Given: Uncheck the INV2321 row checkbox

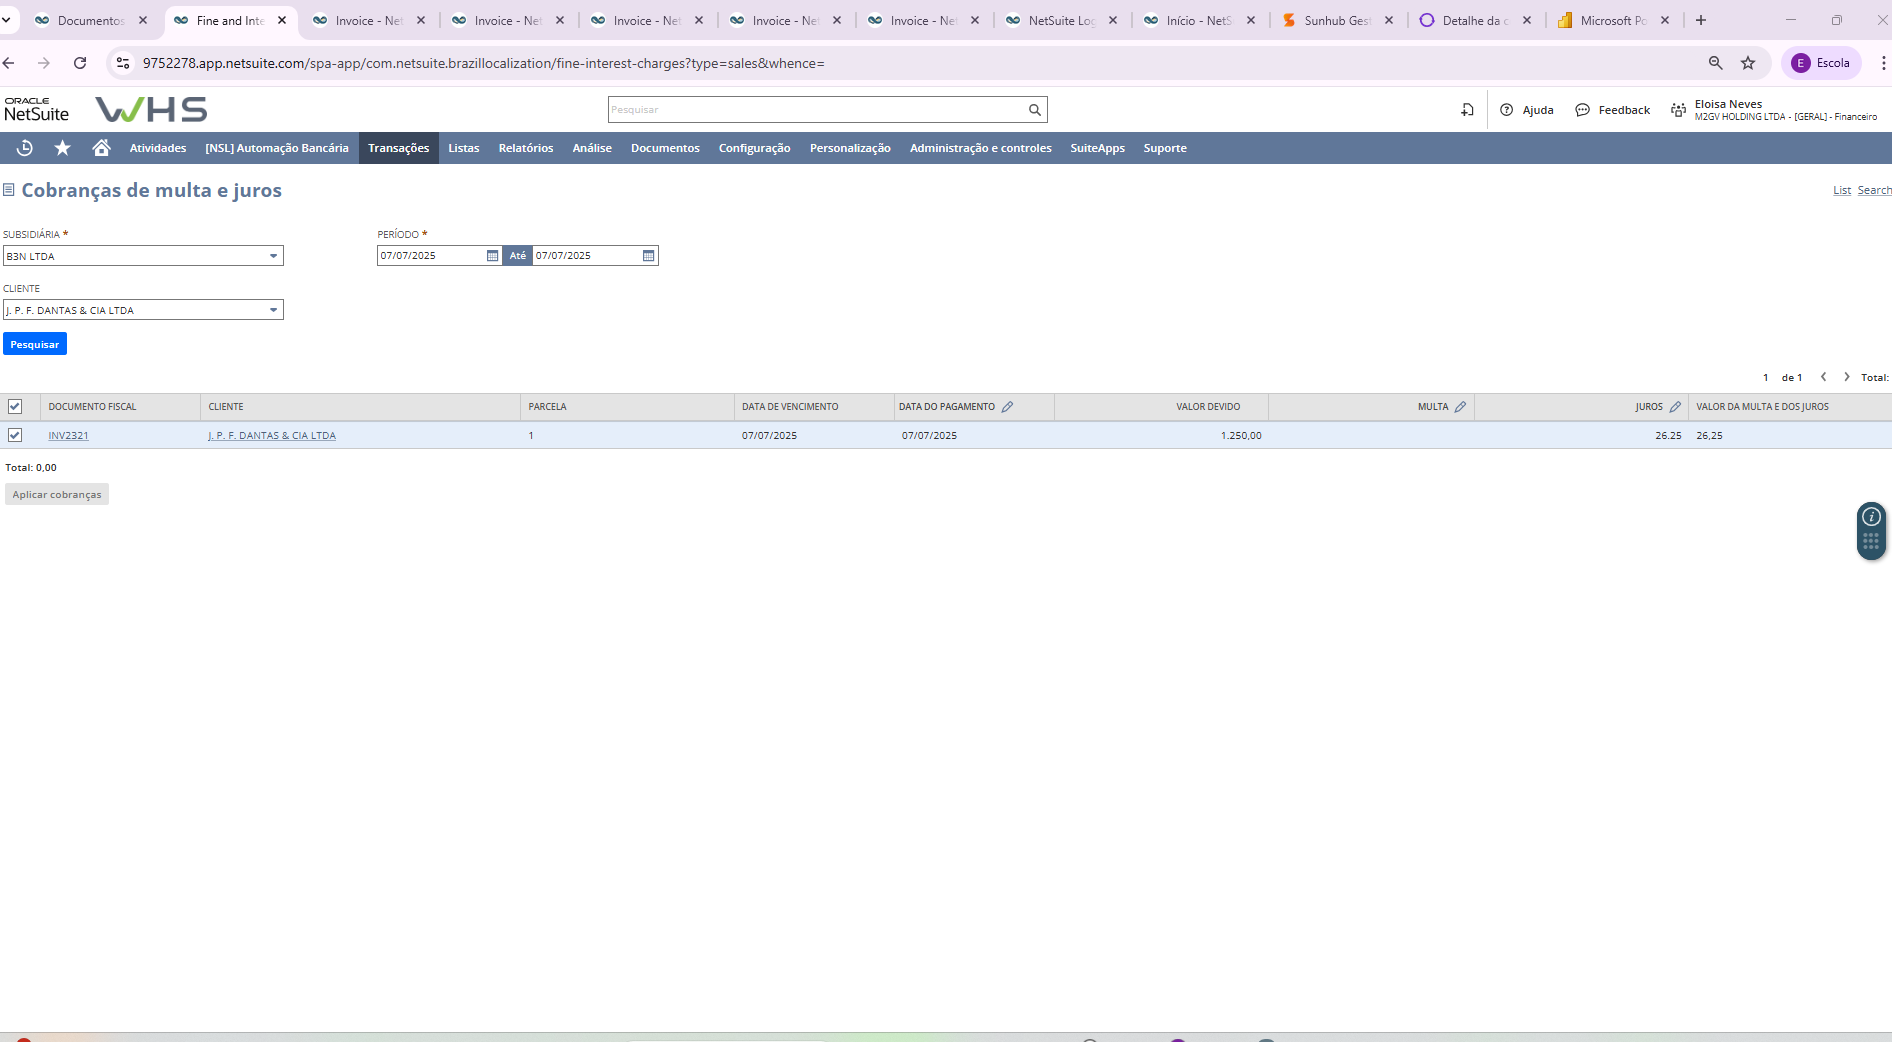Looking at the screenshot, I should tap(15, 435).
